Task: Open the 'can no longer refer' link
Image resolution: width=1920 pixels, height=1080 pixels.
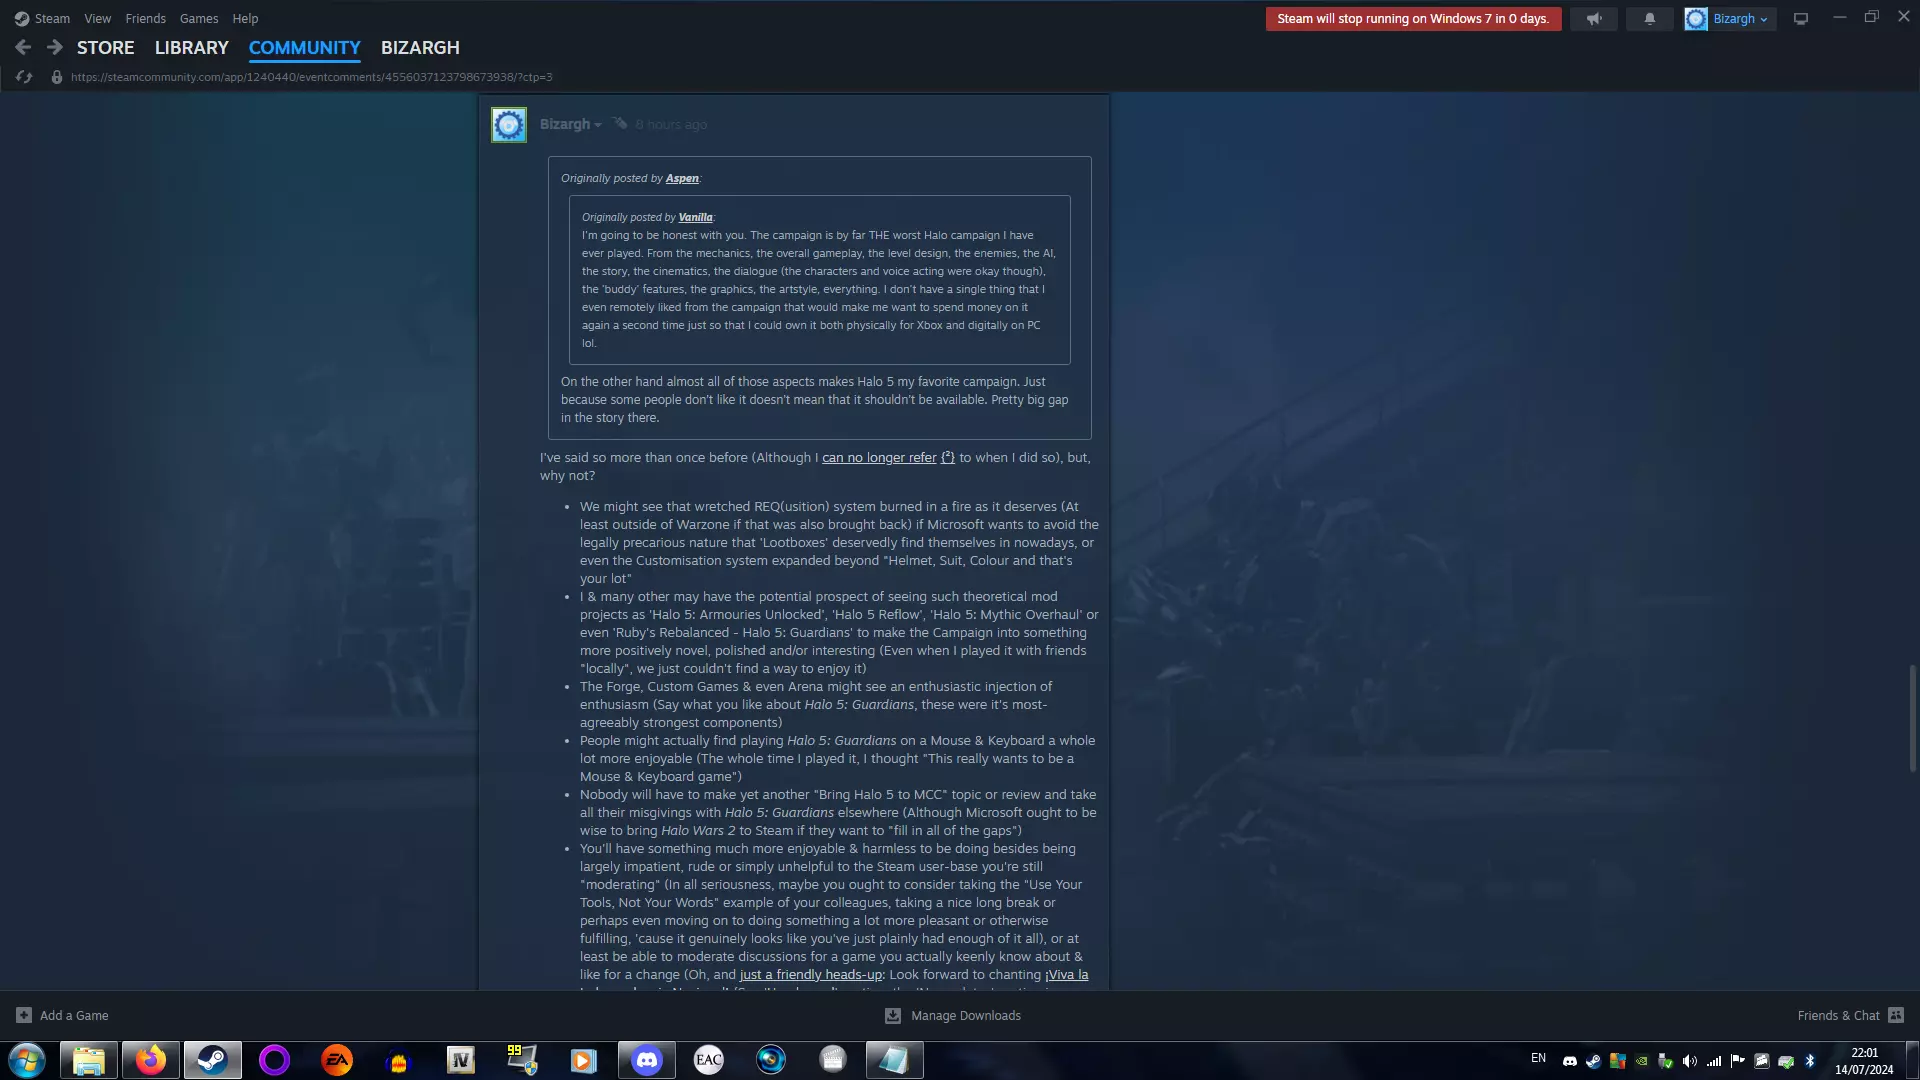Action: [x=878, y=458]
